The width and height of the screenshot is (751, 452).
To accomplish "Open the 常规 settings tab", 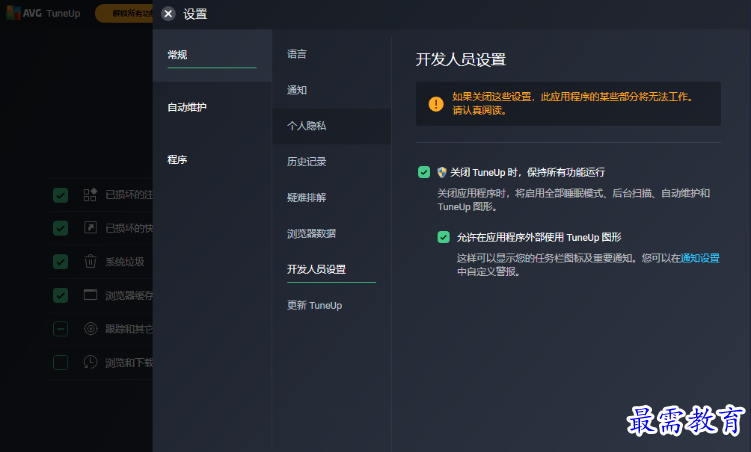I will [212, 55].
